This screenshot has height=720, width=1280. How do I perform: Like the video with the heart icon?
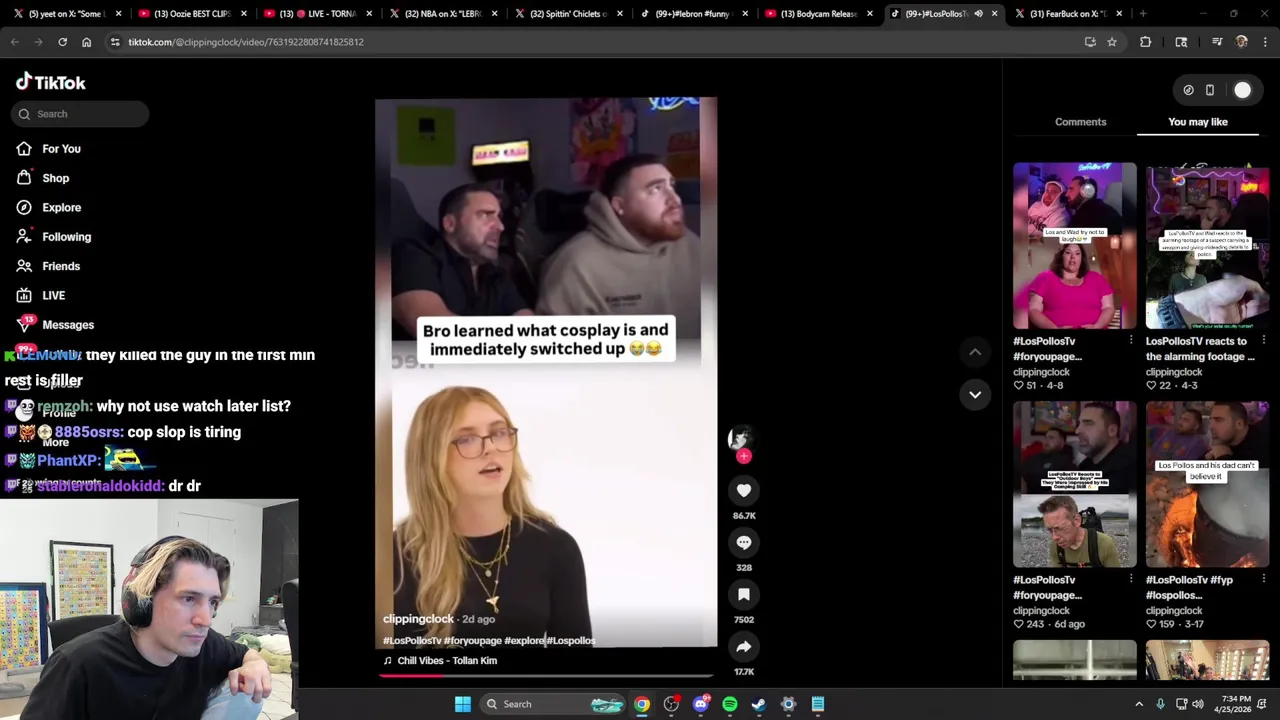click(x=743, y=490)
